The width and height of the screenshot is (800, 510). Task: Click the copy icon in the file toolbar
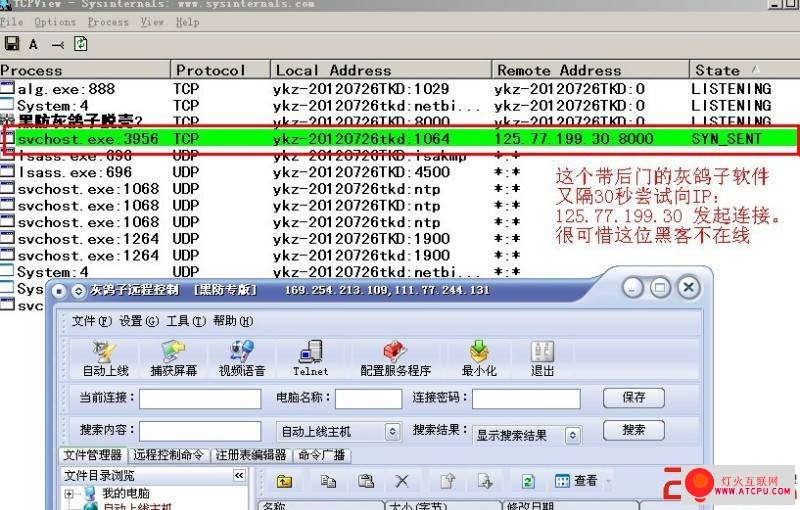328,481
